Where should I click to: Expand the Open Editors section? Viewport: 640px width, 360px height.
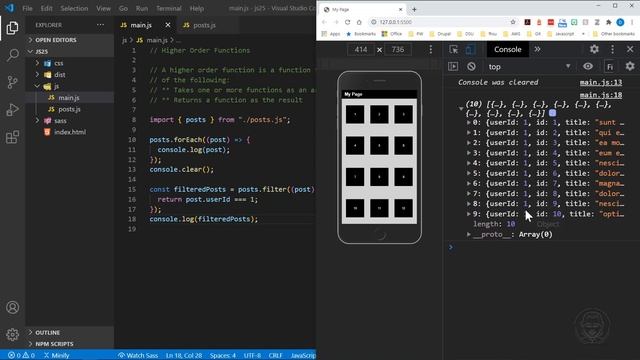pos(56,40)
